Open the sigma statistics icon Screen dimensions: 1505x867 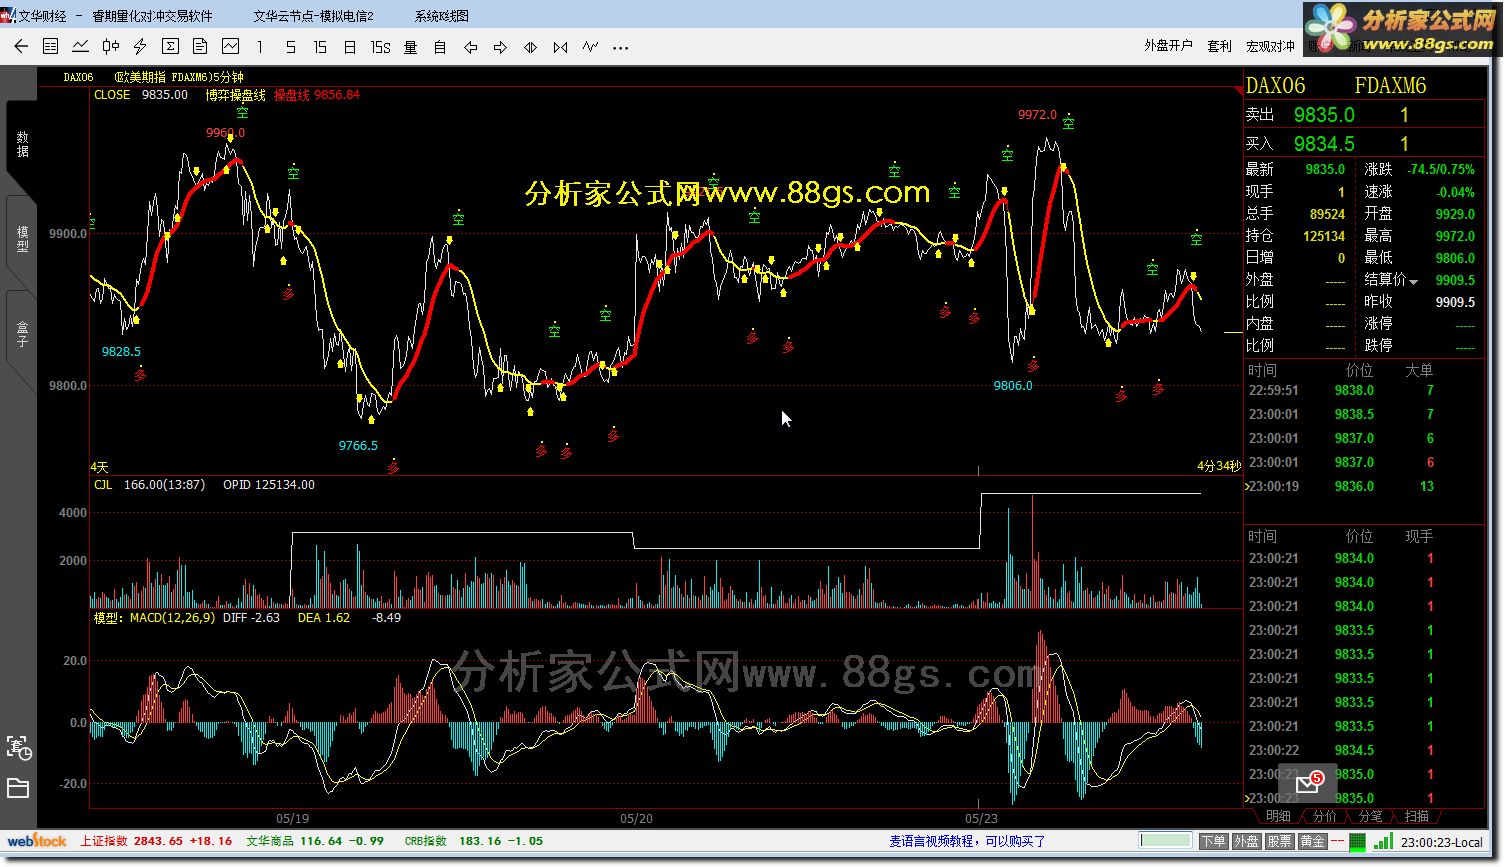[x=170, y=47]
